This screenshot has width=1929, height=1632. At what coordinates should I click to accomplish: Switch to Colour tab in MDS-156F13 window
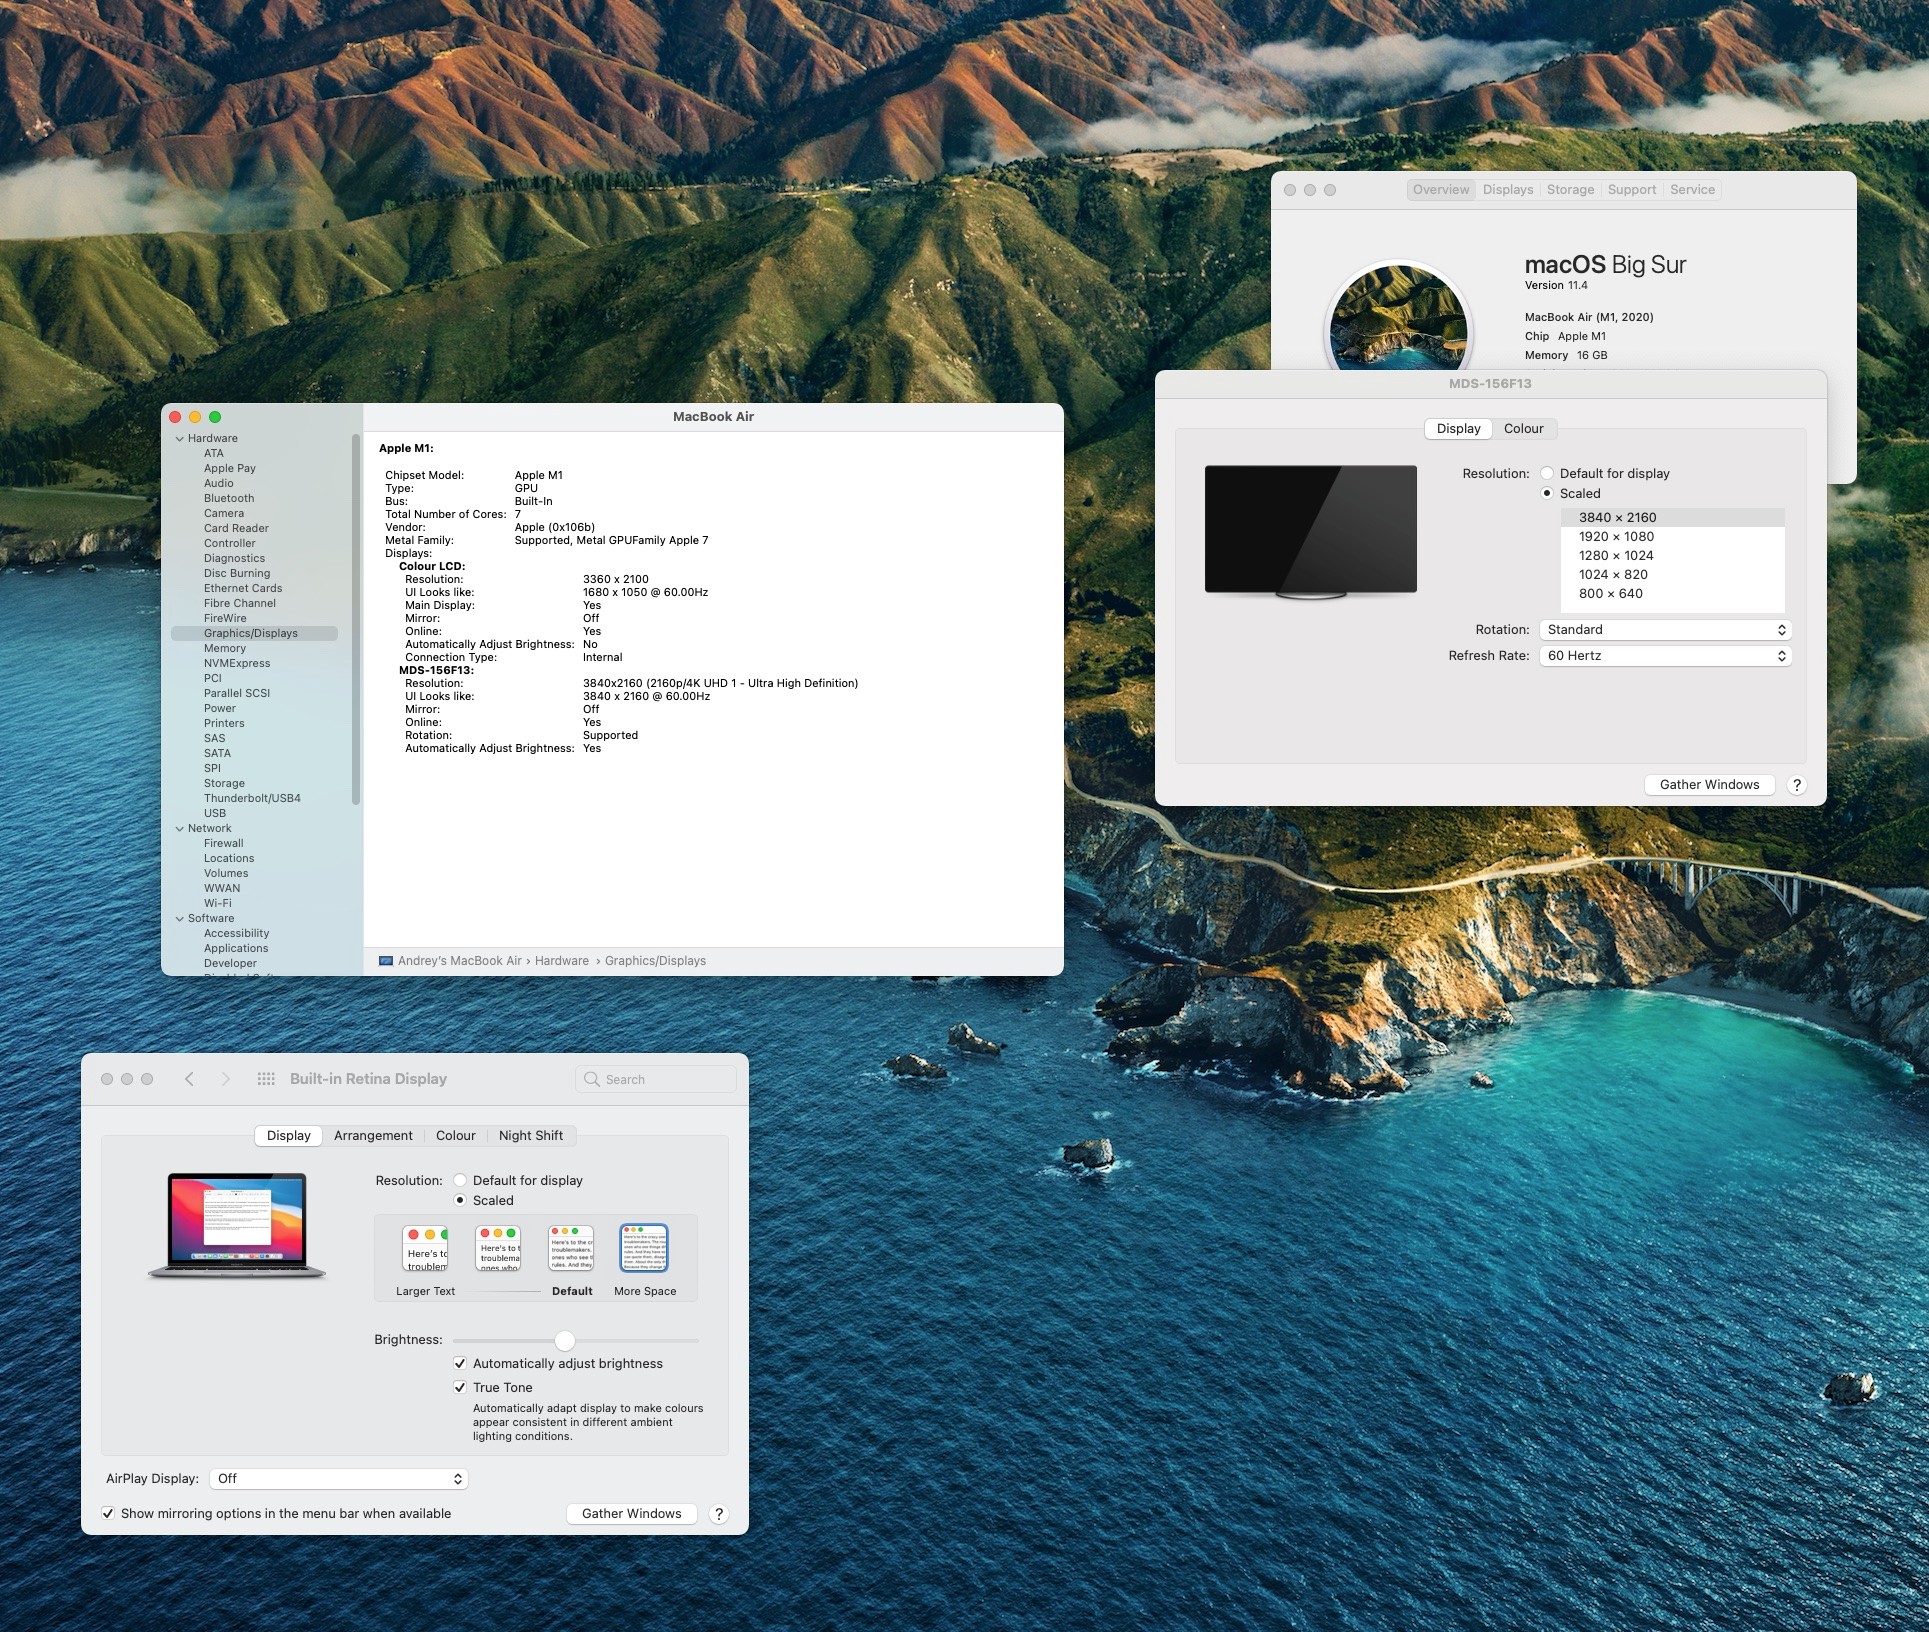[x=1524, y=428]
